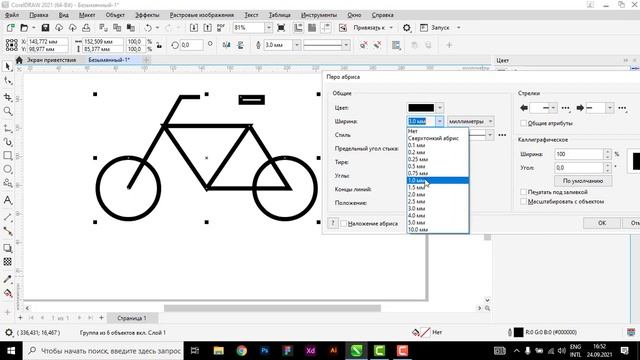The height and width of the screenshot is (360, 640).
Task: Select the Ellipse tool
Action: [7, 169]
